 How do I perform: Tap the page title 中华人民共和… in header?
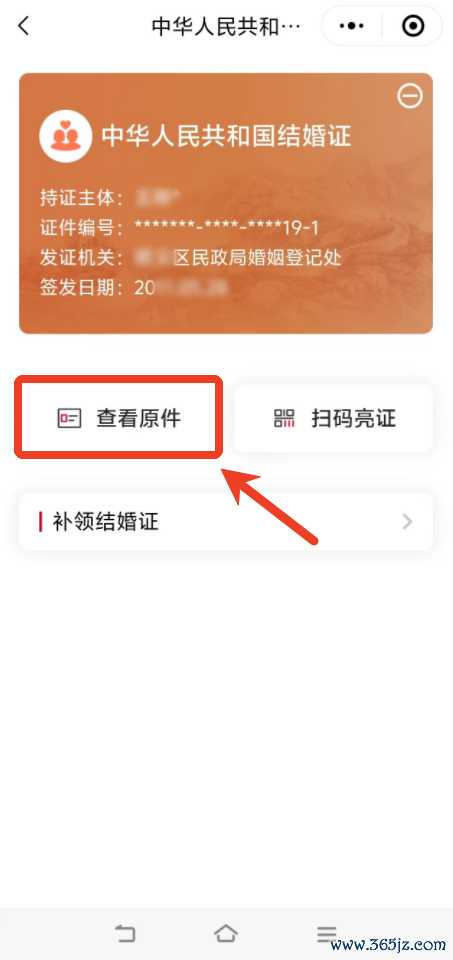(x=226, y=26)
